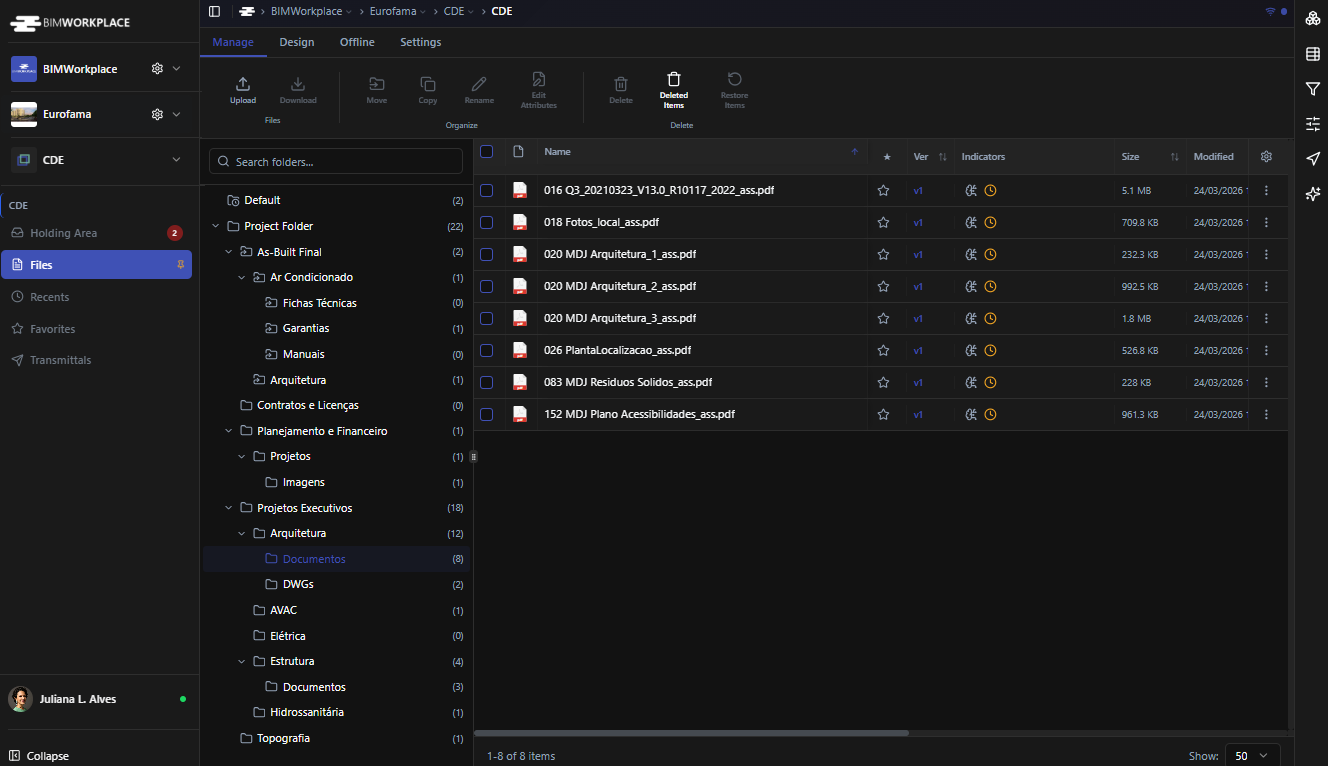The image size is (1328, 766).
Task: Open BIMWorkplace settings gear in sidebar
Action: click(x=157, y=69)
